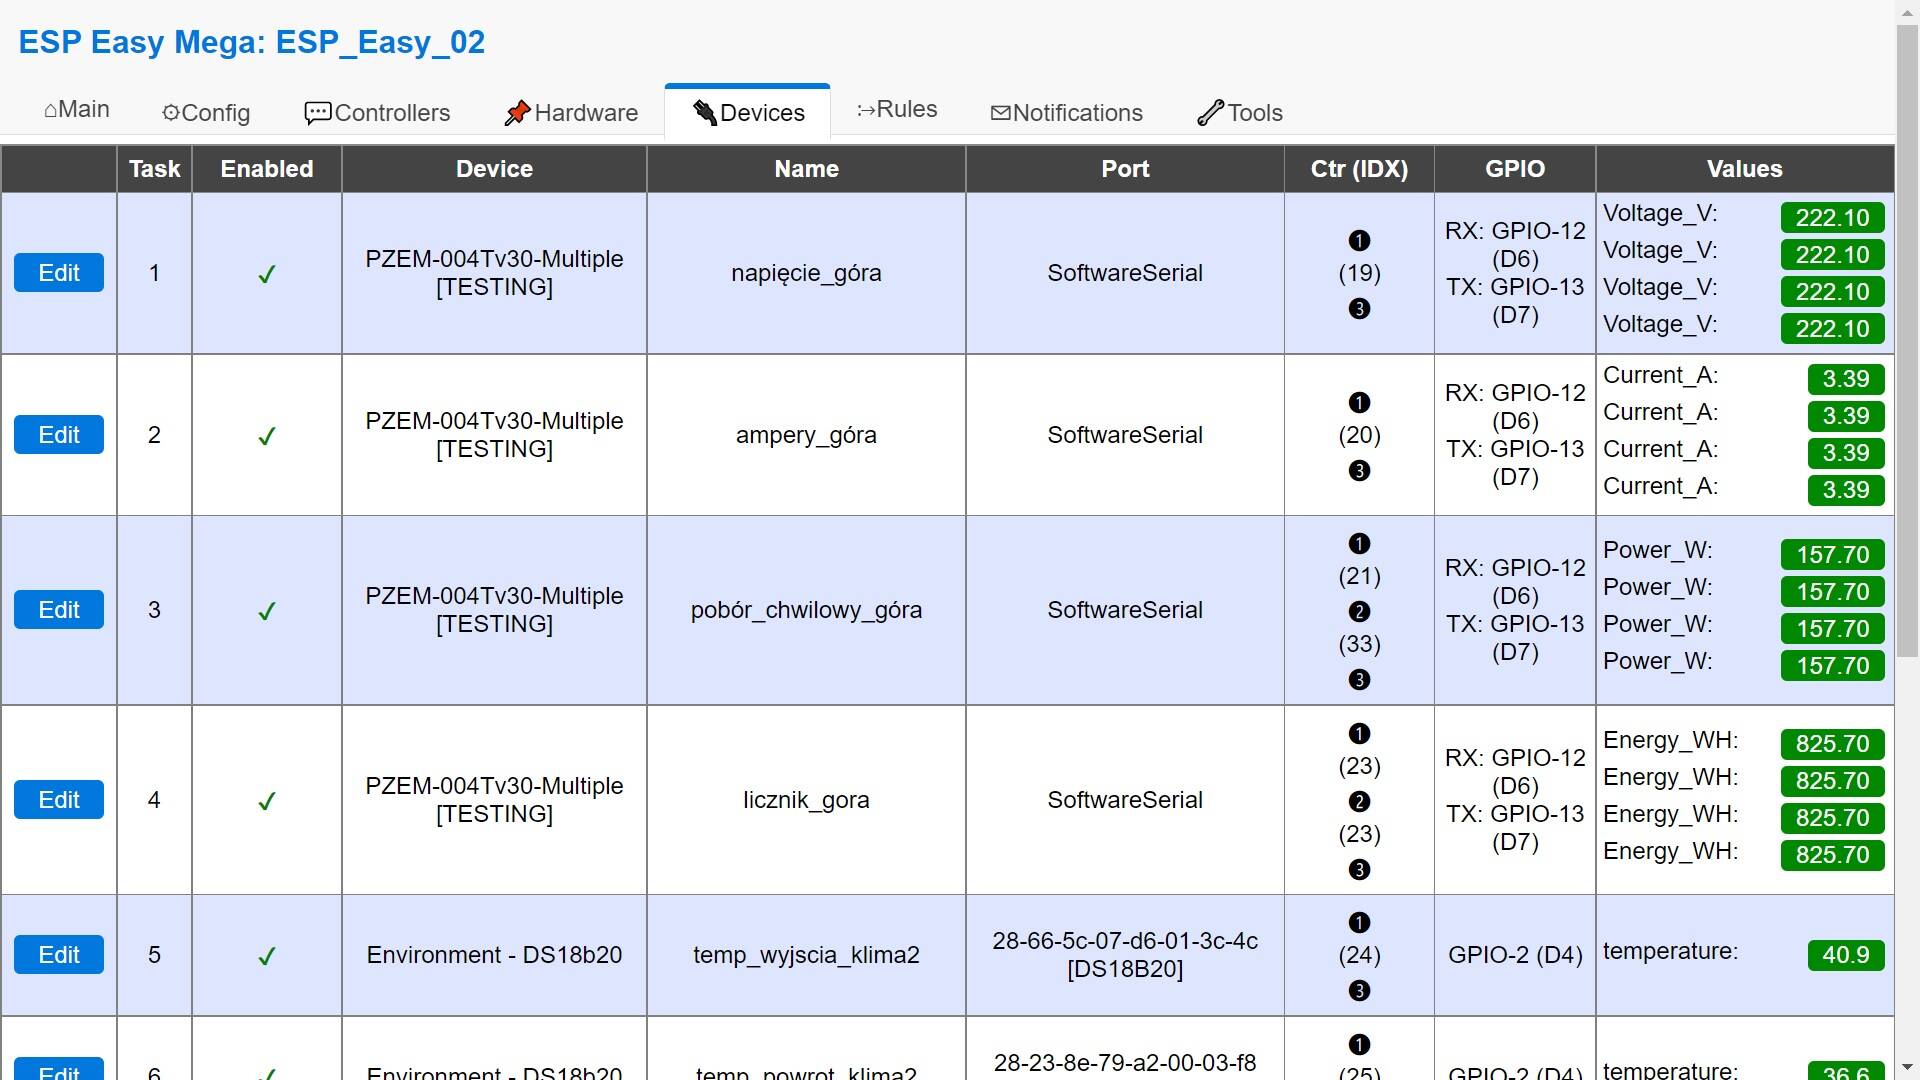Click controller 1 icon above IDX (24)
The height and width of the screenshot is (1080, 1920).
(1359, 922)
